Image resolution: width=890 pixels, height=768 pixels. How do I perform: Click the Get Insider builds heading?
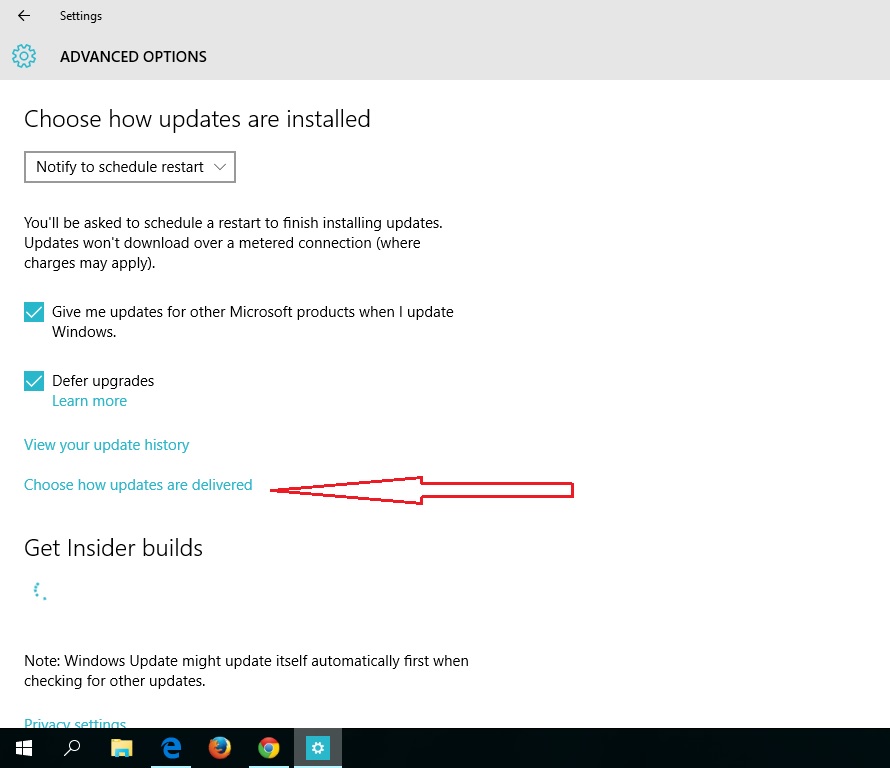point(113,548)
